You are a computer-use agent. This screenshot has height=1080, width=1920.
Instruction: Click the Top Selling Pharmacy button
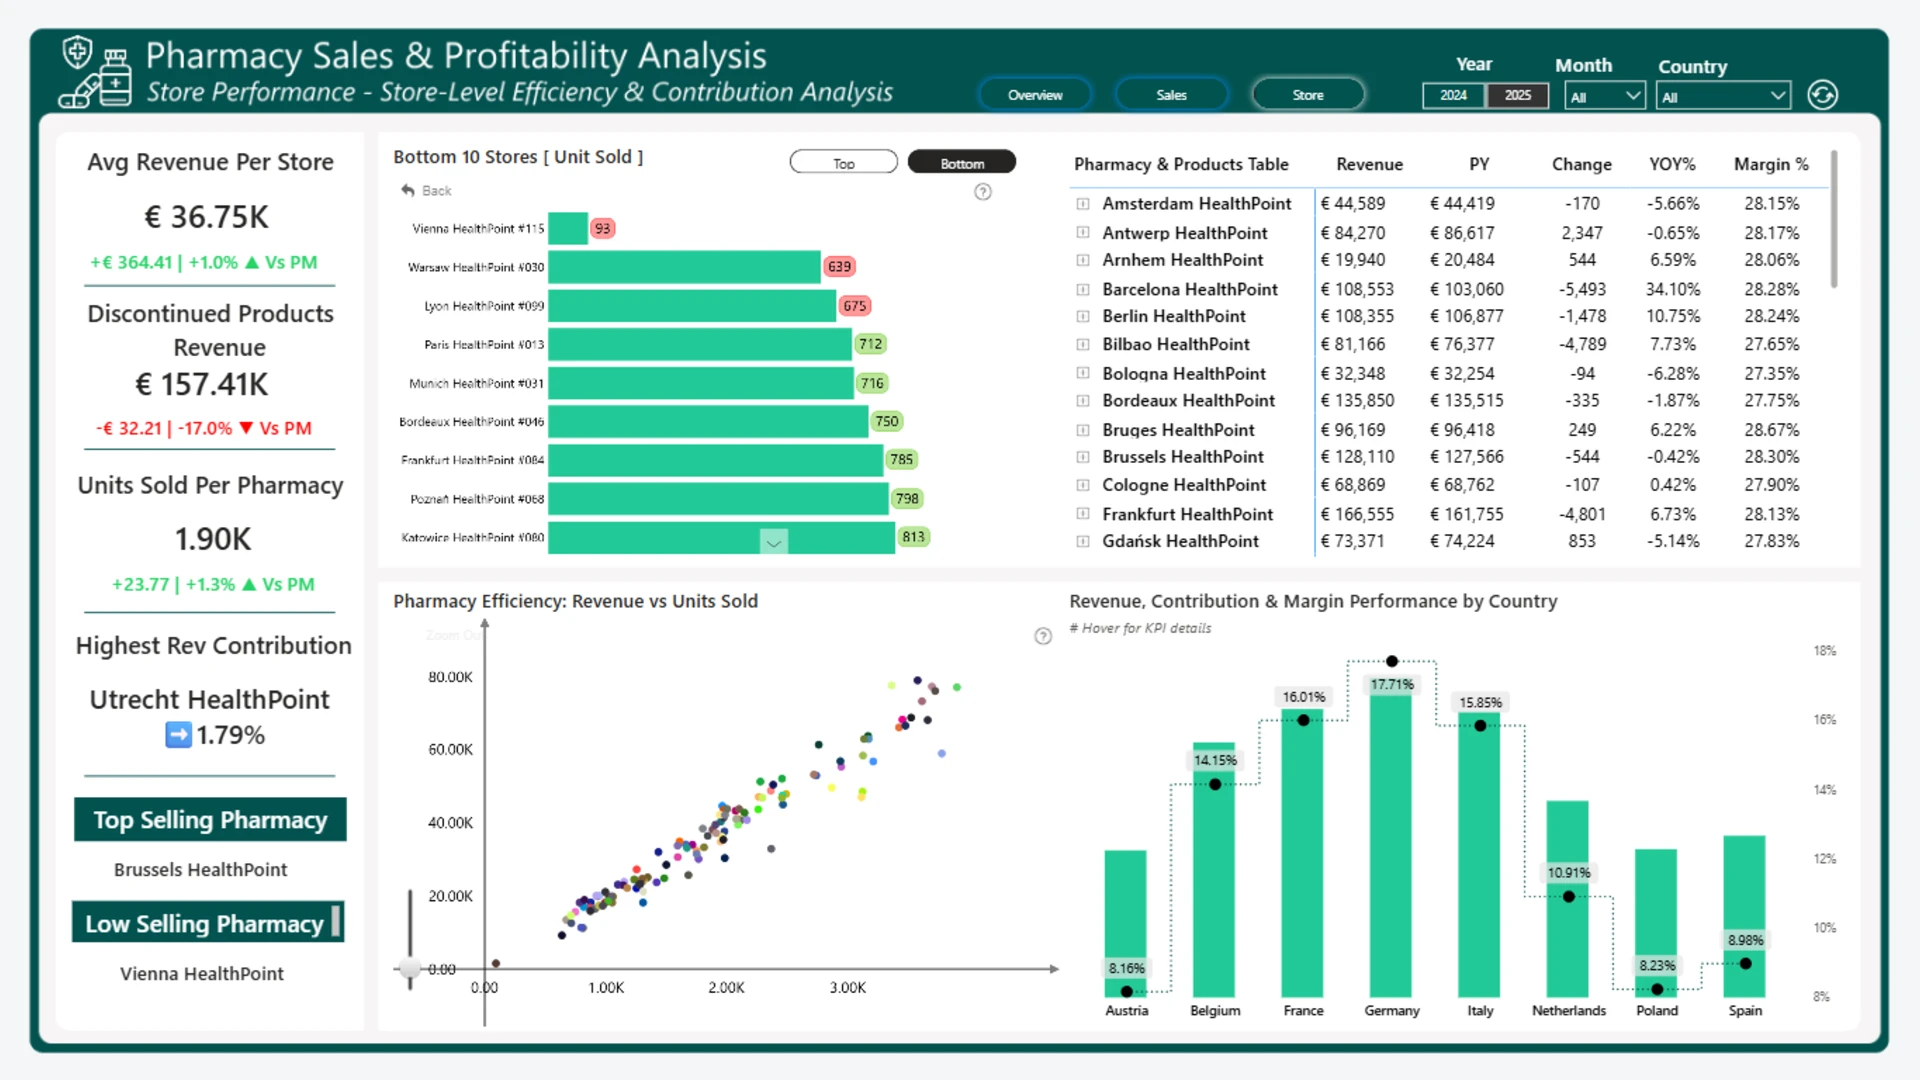click(210, 820)
